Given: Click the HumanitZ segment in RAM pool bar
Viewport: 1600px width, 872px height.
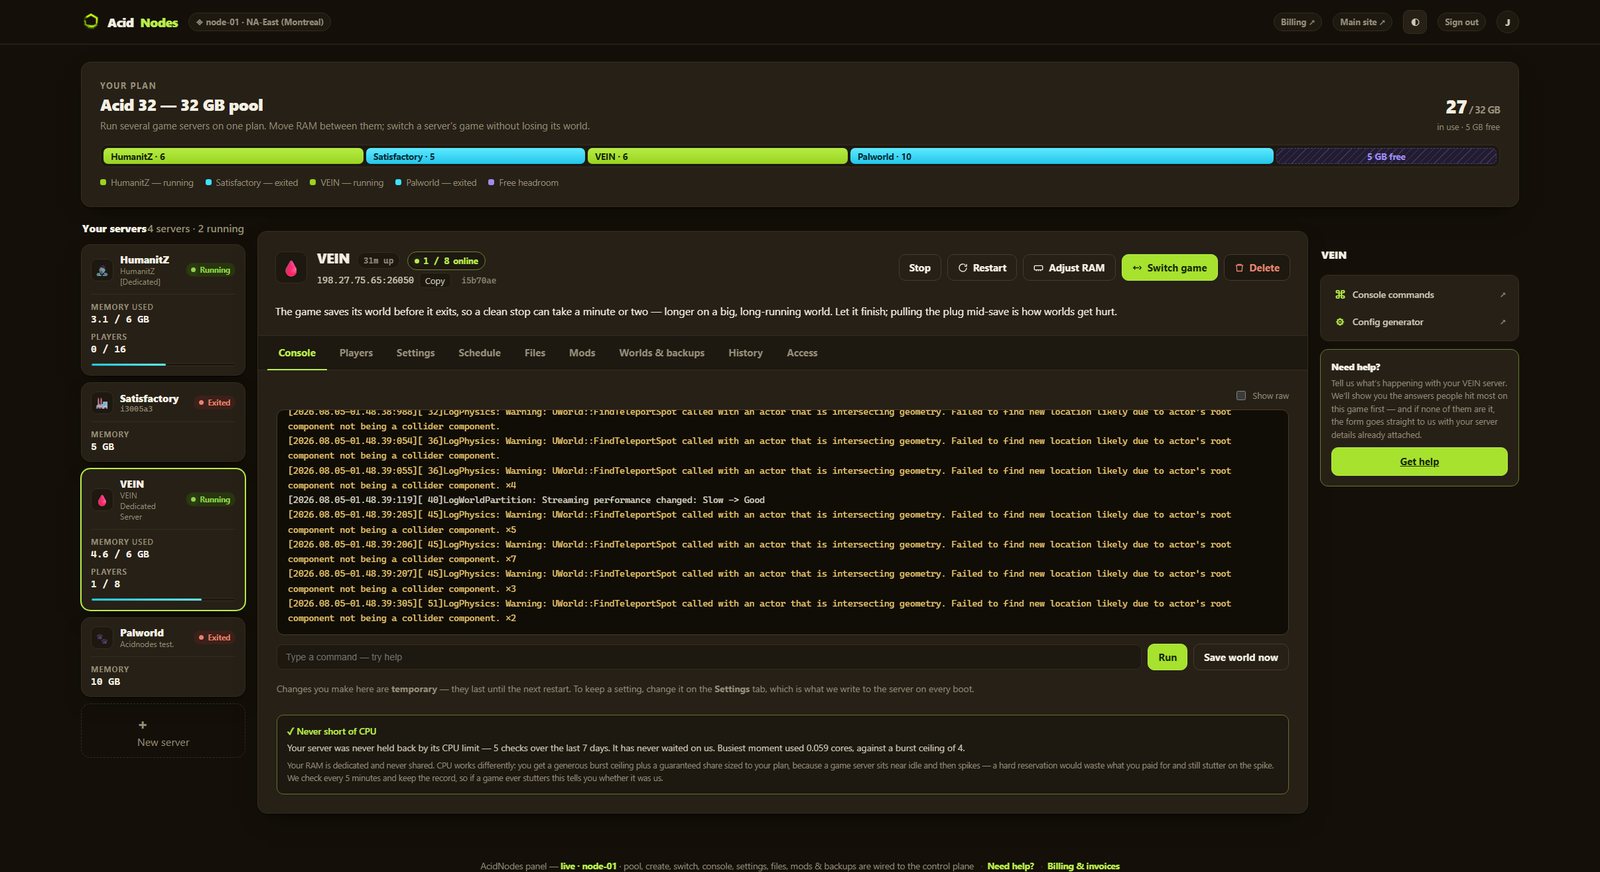Looking at the screenshot, I should click(x=233, y=157).
